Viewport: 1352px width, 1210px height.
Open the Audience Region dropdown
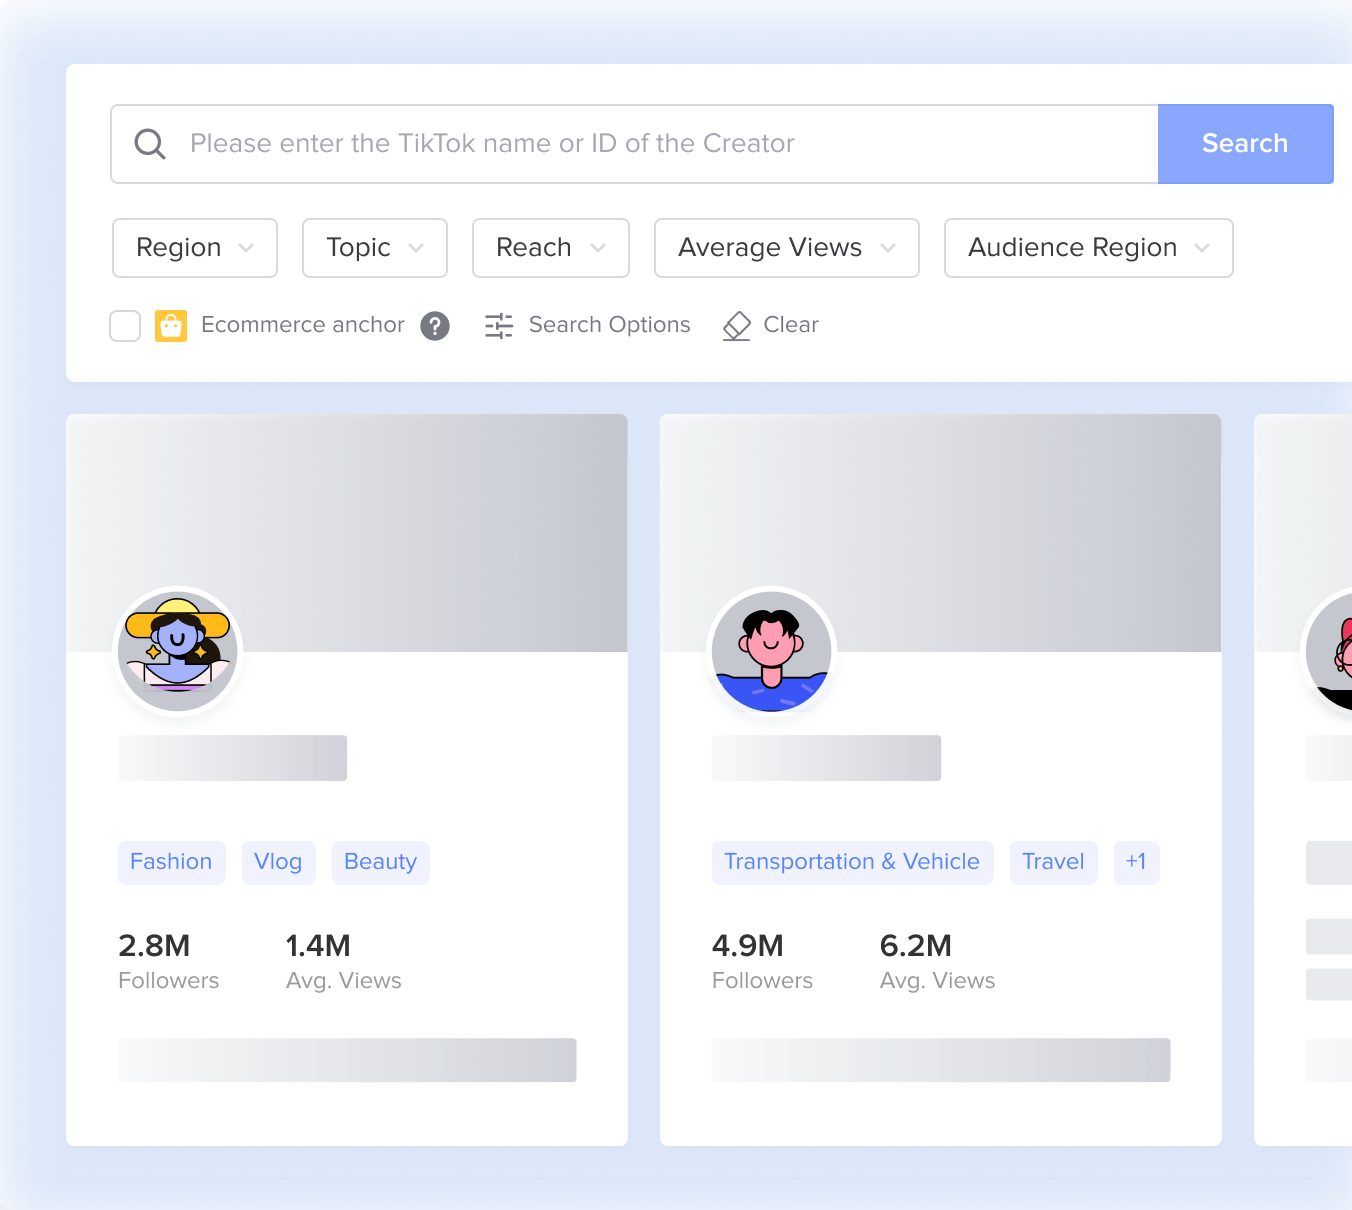click(x=1088, y=247)
